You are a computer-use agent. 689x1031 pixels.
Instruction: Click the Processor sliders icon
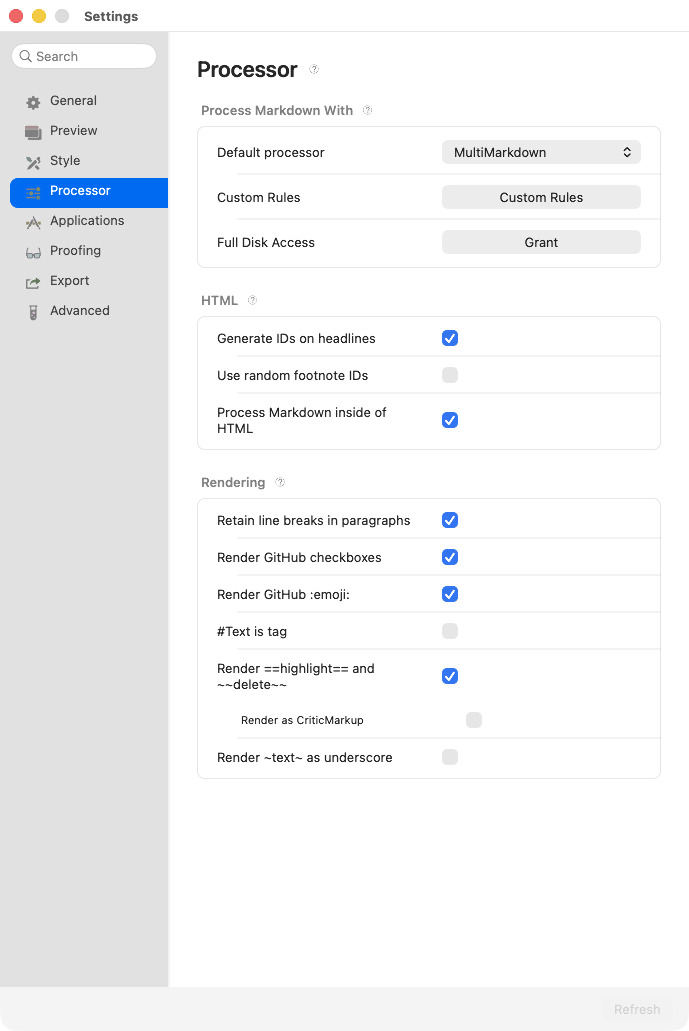click(x=33, y=192)
